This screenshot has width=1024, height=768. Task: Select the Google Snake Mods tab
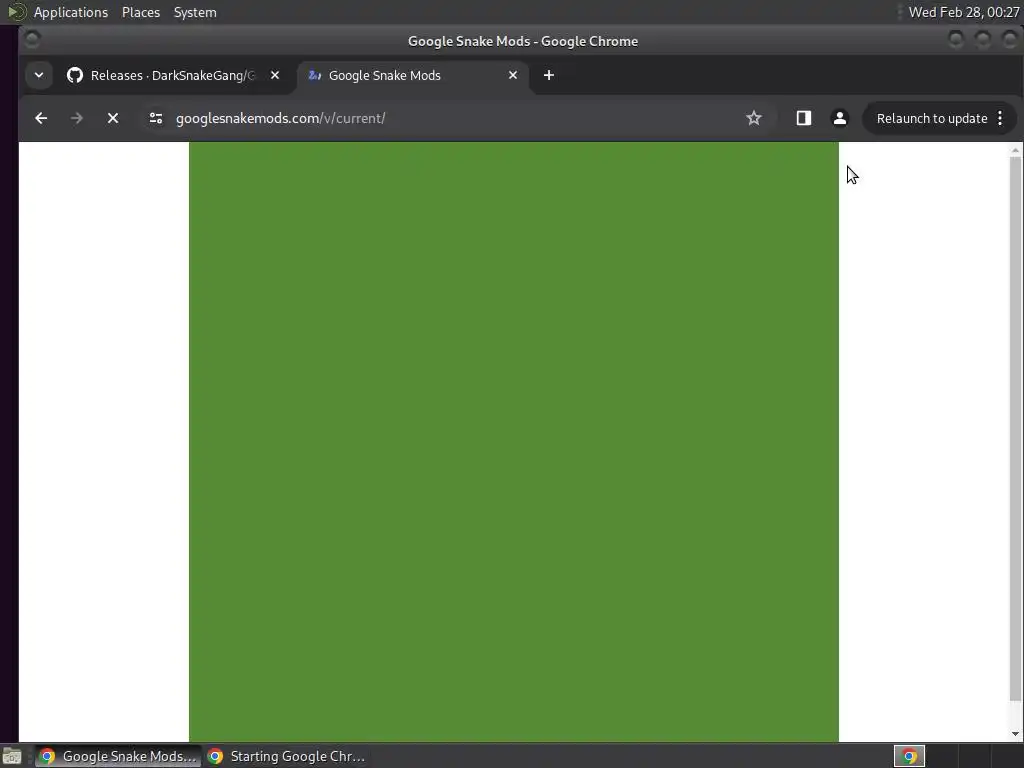click(413, 75)
